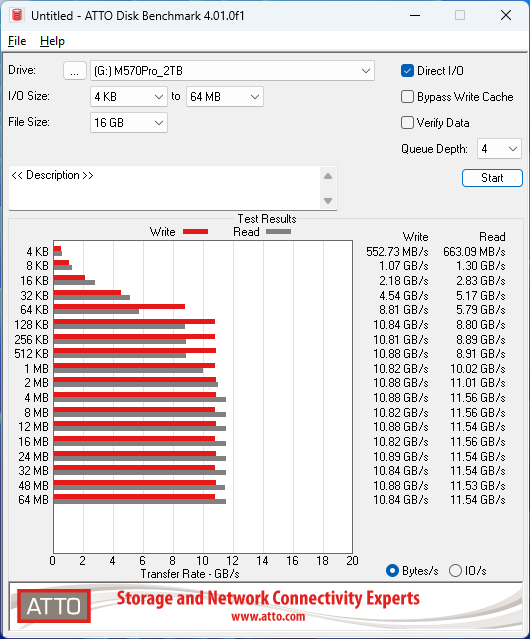Click the 4 KB write value 552.73 MB/s
The image size is (530, 639).
pyautogui.click(x=397, y=252)
